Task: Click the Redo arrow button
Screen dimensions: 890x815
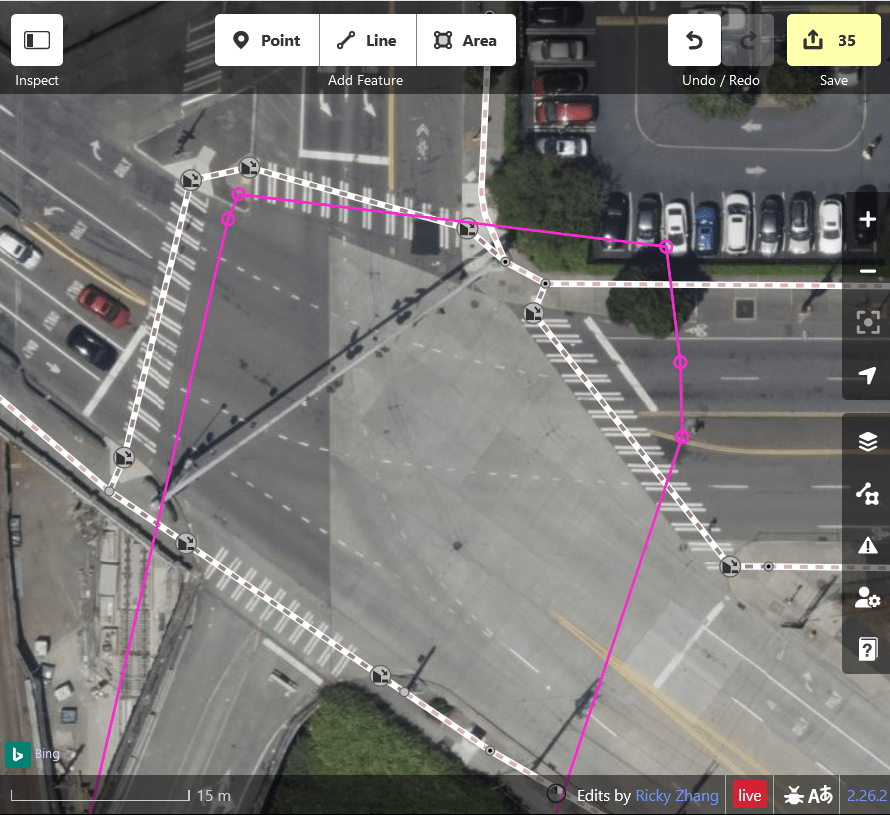Action: click(748, 40)
